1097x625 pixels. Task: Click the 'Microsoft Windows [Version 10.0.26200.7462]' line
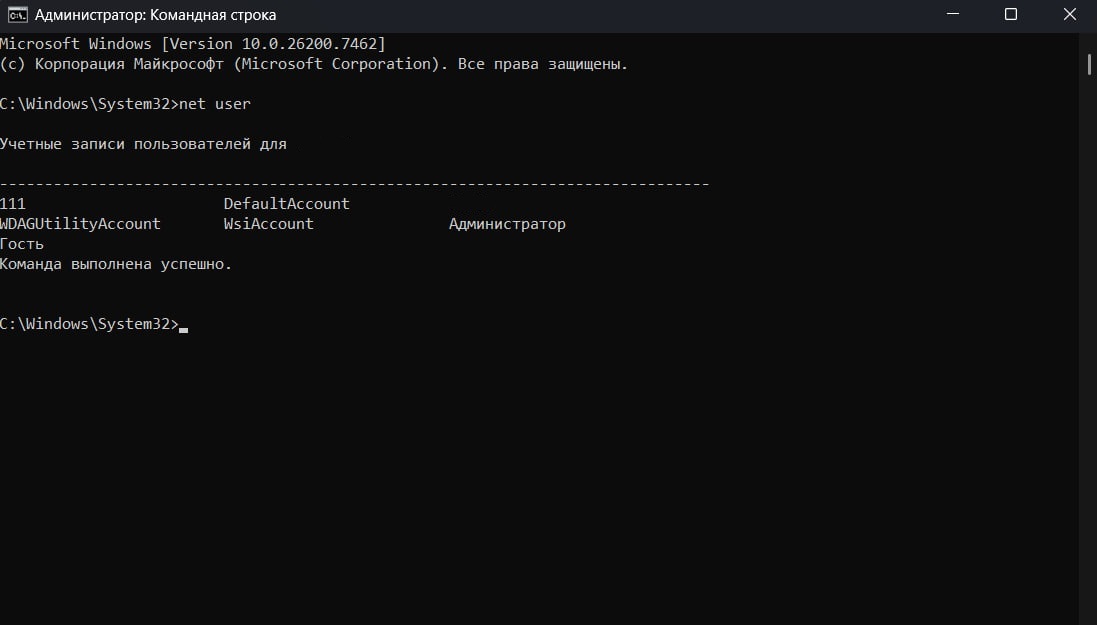[x=192, y=44]
